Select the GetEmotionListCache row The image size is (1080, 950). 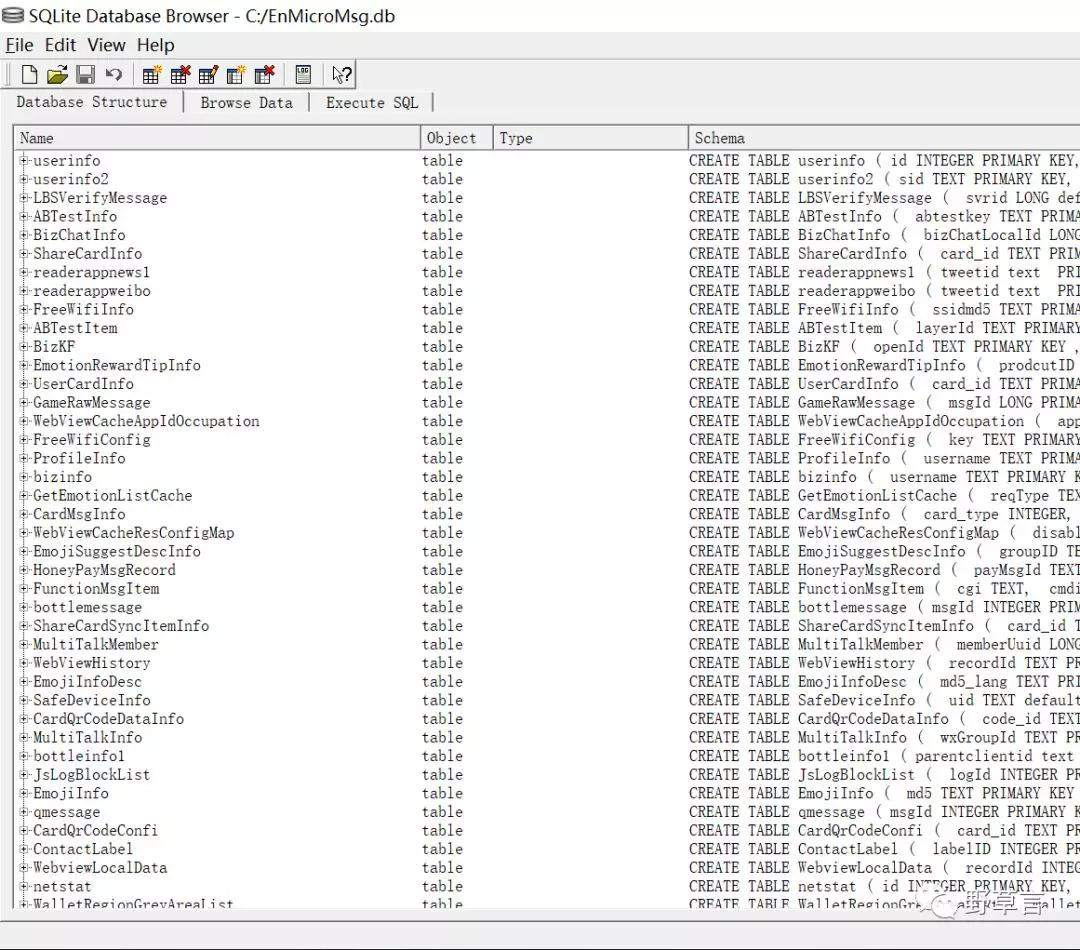coord(547,495)
